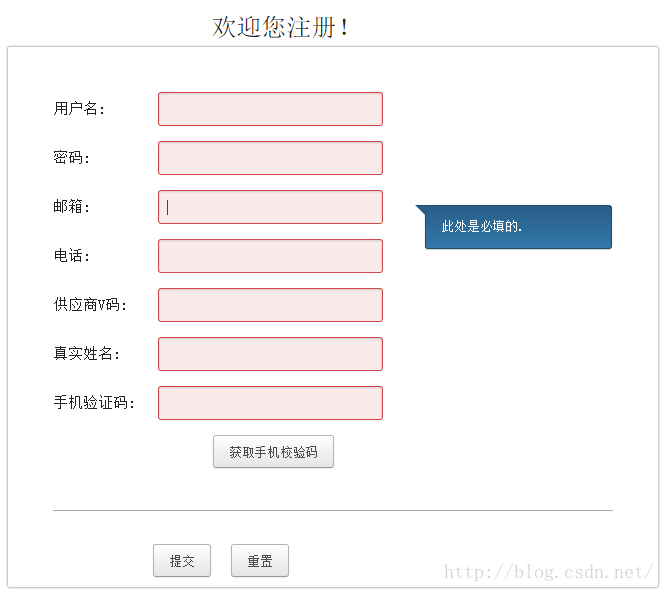Click the 电话 label text
666x592 pixels.
(71, 256)
